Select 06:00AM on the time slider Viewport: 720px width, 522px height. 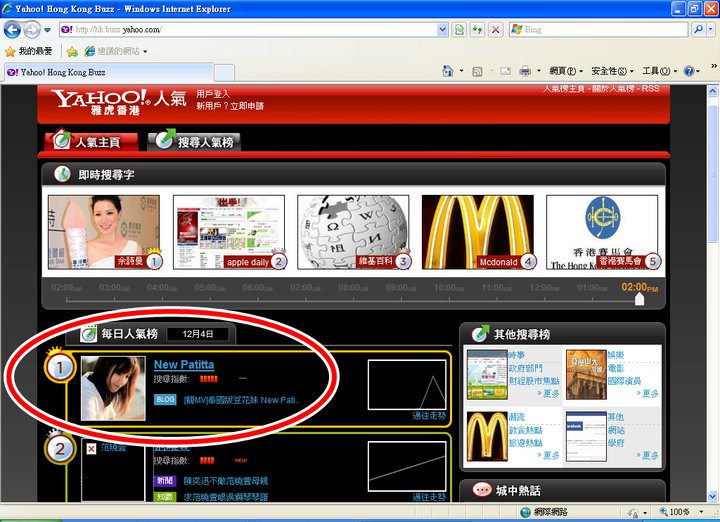point(258,288)
